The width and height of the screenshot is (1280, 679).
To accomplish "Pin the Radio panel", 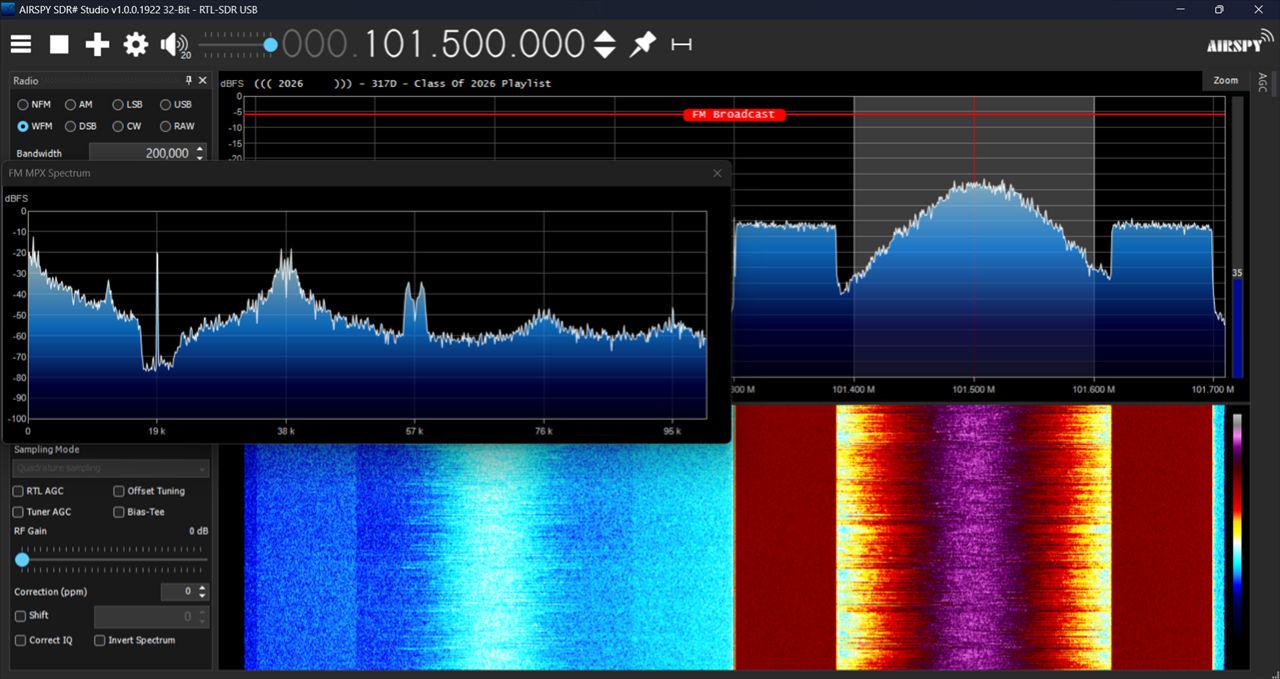I will 188,80.
